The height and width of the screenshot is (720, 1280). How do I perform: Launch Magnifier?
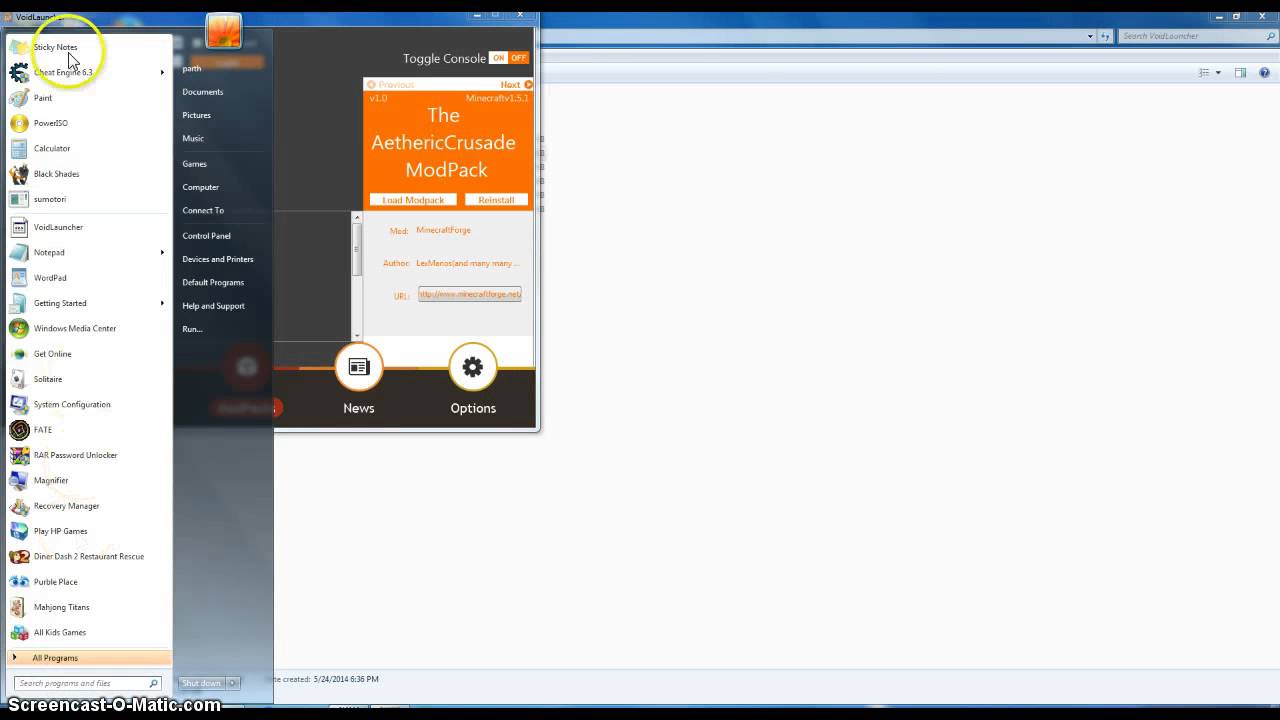(x=88, y=480)
